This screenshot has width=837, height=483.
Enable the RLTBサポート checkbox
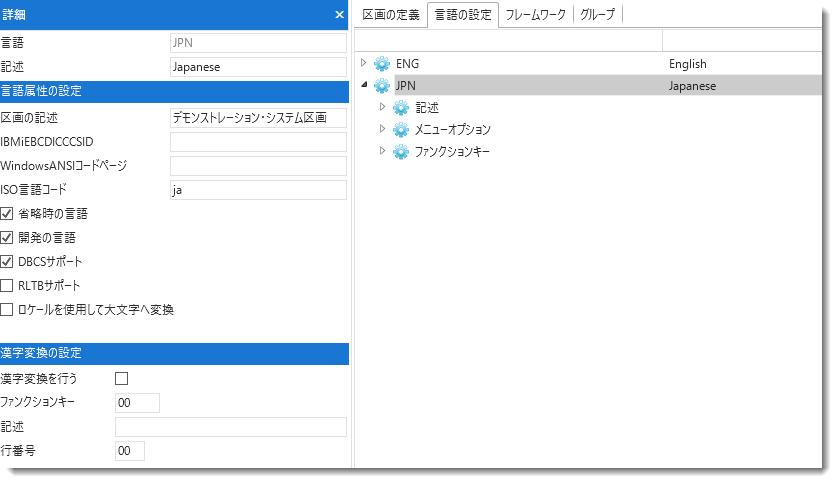(x=8, y=286)
